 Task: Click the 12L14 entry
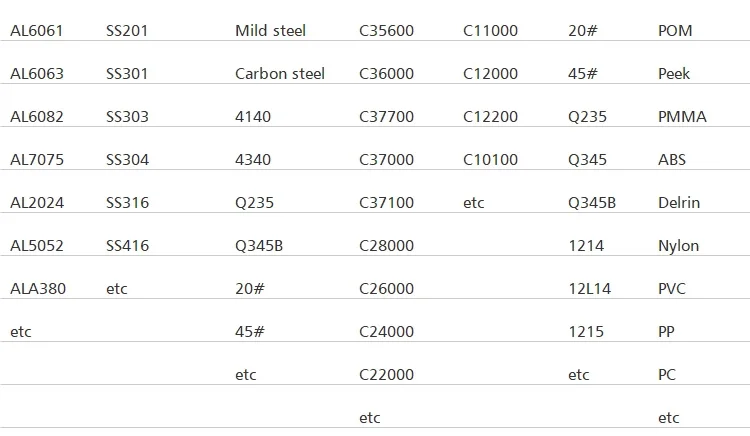click(589, 289)
